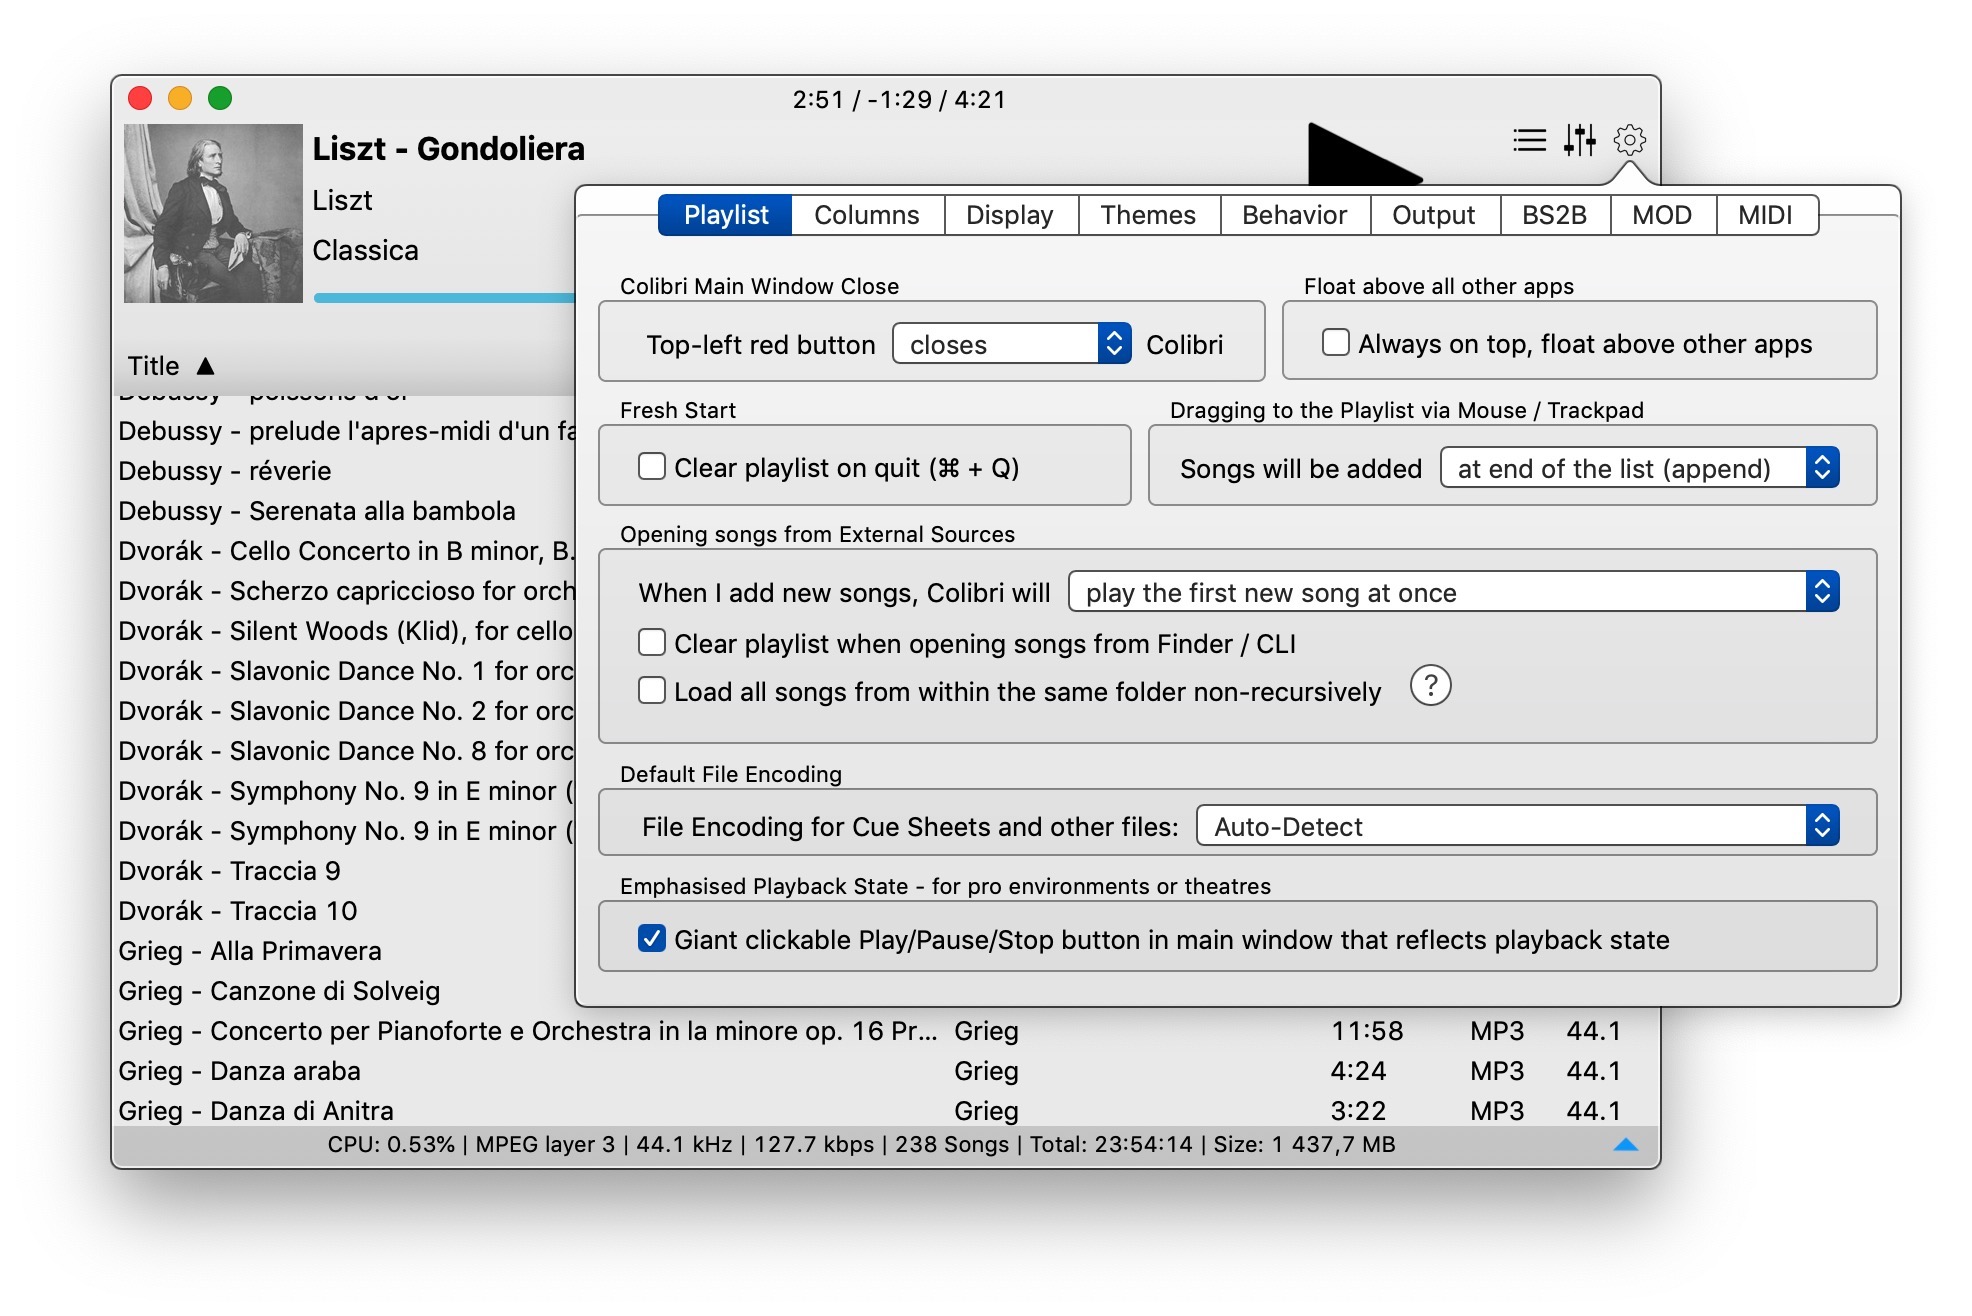
Task: Click the green zoom window button
Action: click(220, 98)
